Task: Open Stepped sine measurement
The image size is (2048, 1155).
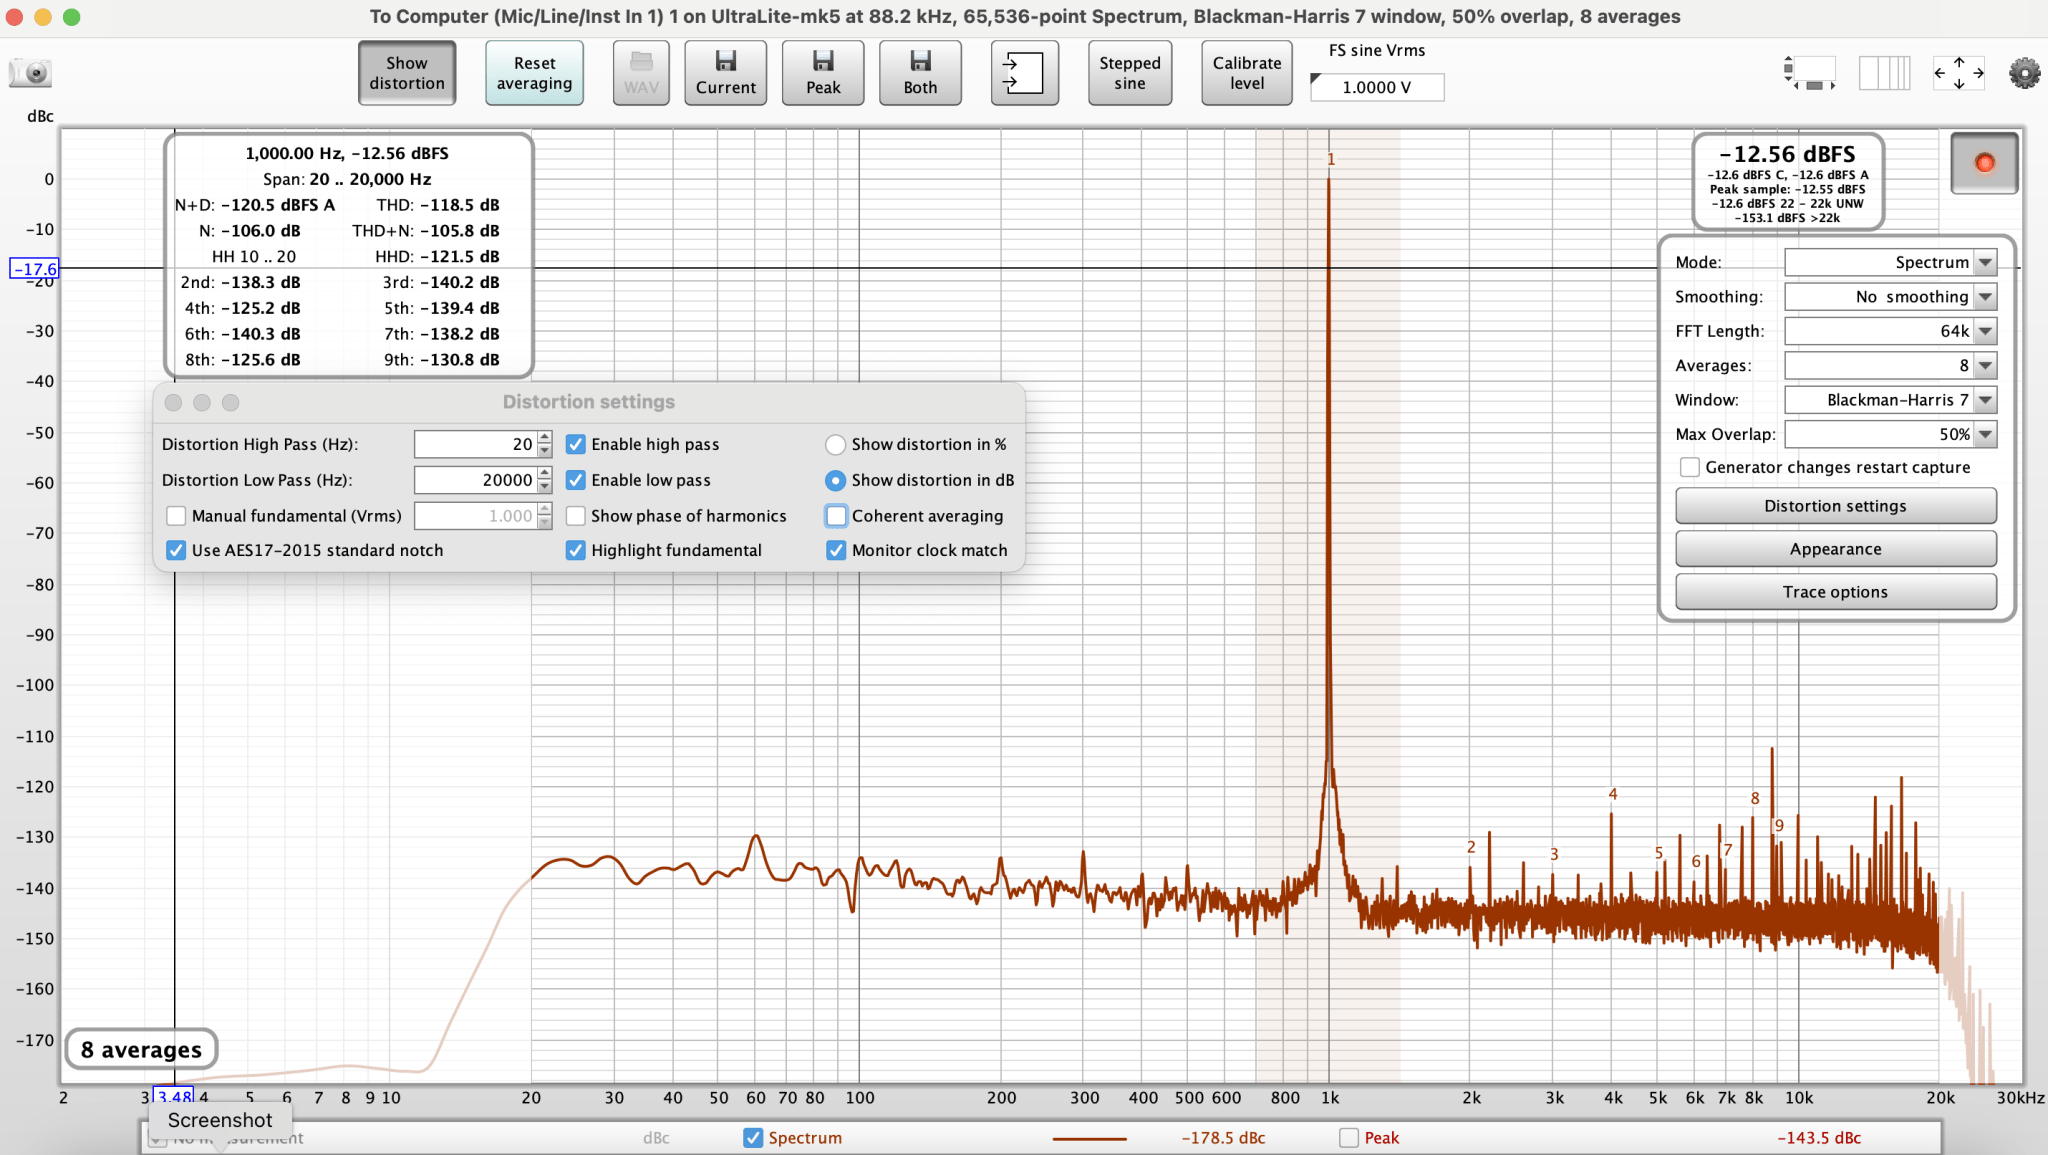Action: [x=1129, y=73]
